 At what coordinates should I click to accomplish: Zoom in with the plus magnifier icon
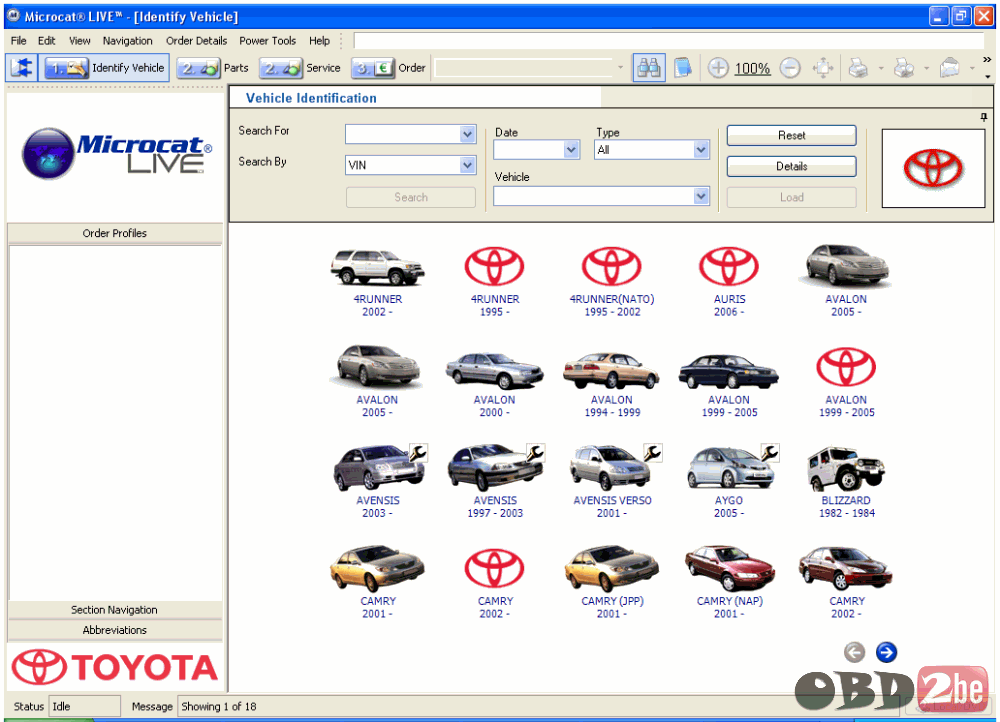pyautogui.click(x=718, y=68)
